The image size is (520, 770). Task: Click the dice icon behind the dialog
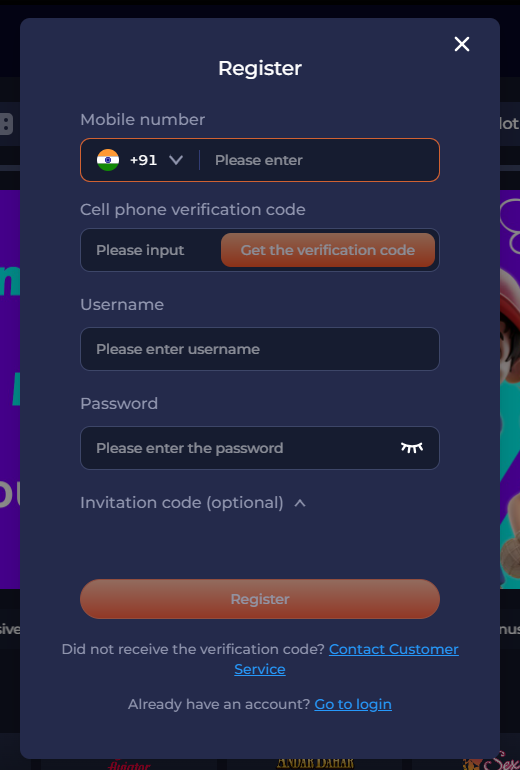[x=6, y=124]
